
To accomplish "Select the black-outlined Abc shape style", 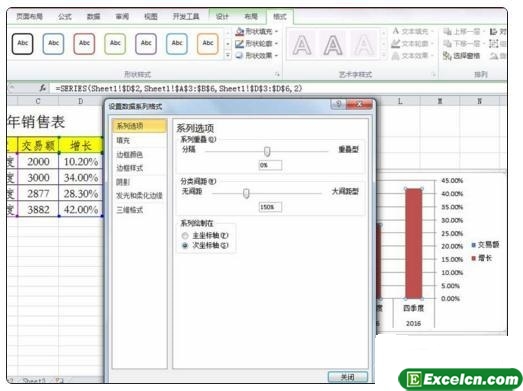I will [23, 44].
